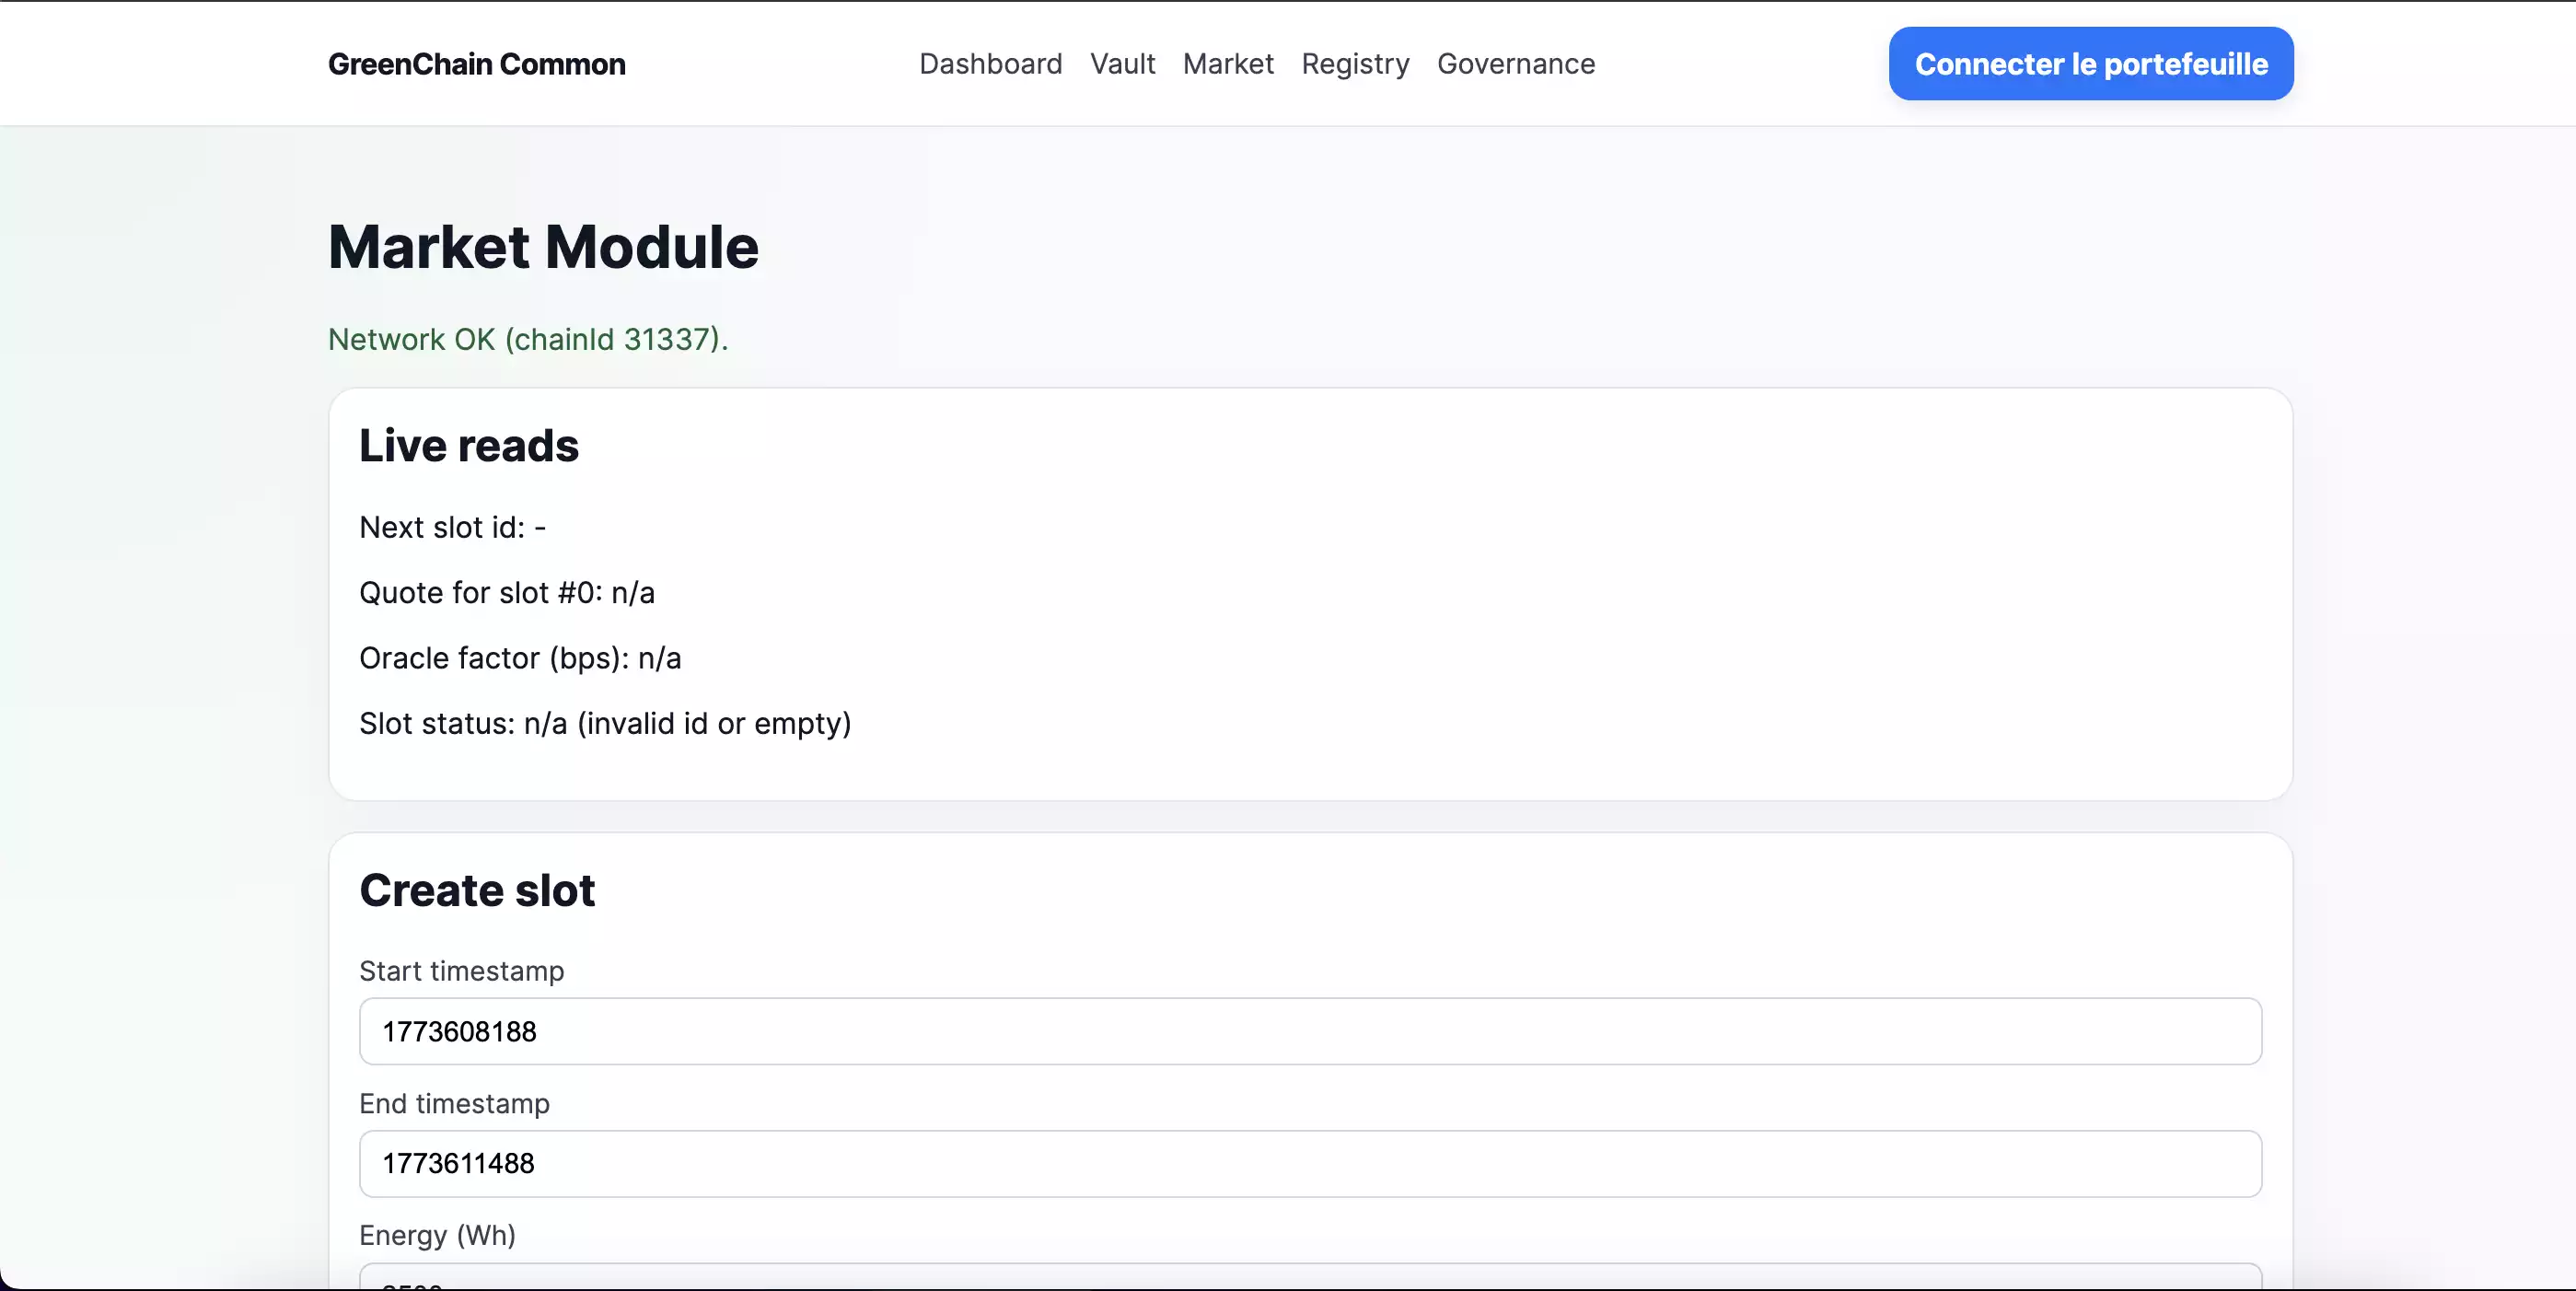Click the Market Module page heading

(x=543, y=247)
